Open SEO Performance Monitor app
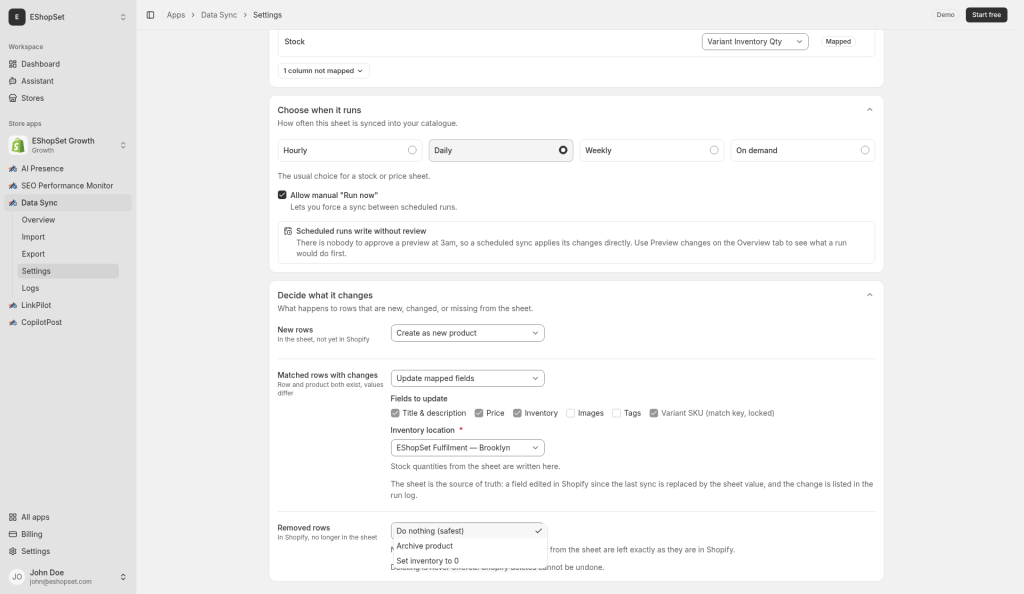 68,185
